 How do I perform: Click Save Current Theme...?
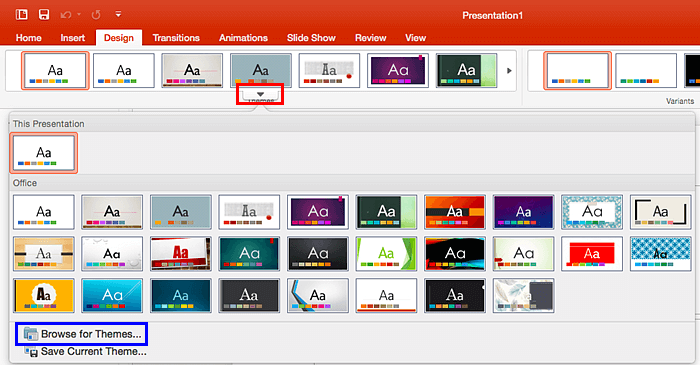pos(85,352)
